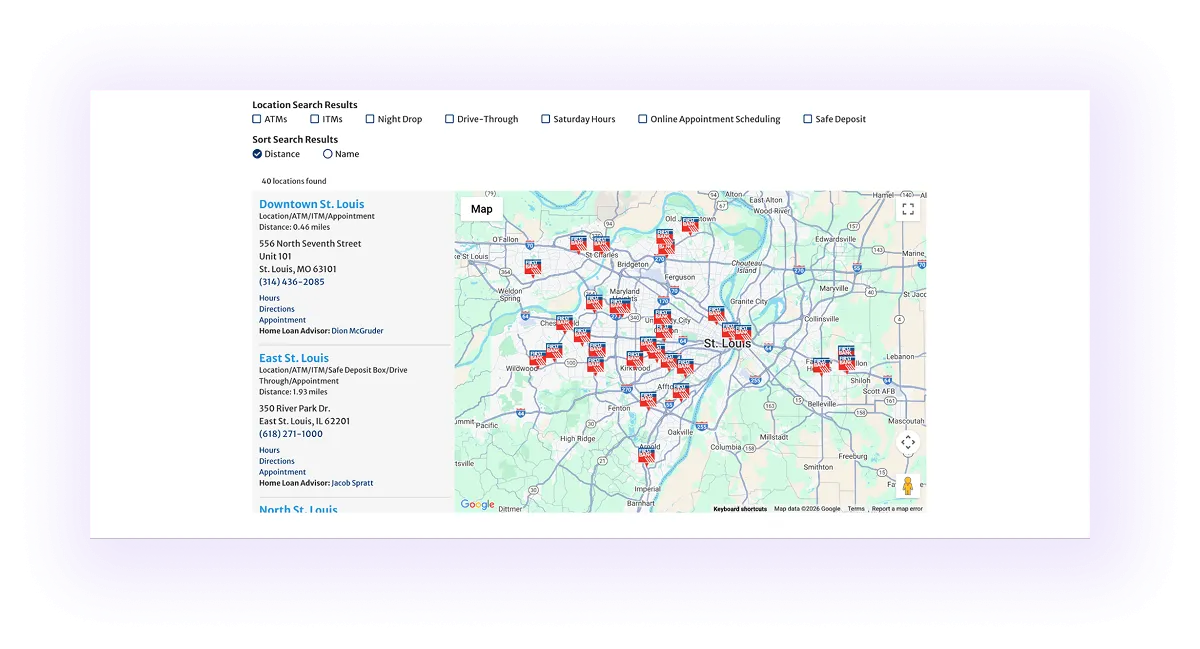This screenshot has width=1200, height=649.
Task: Select the Pegman street view figure
Action: tap(906, 487)
